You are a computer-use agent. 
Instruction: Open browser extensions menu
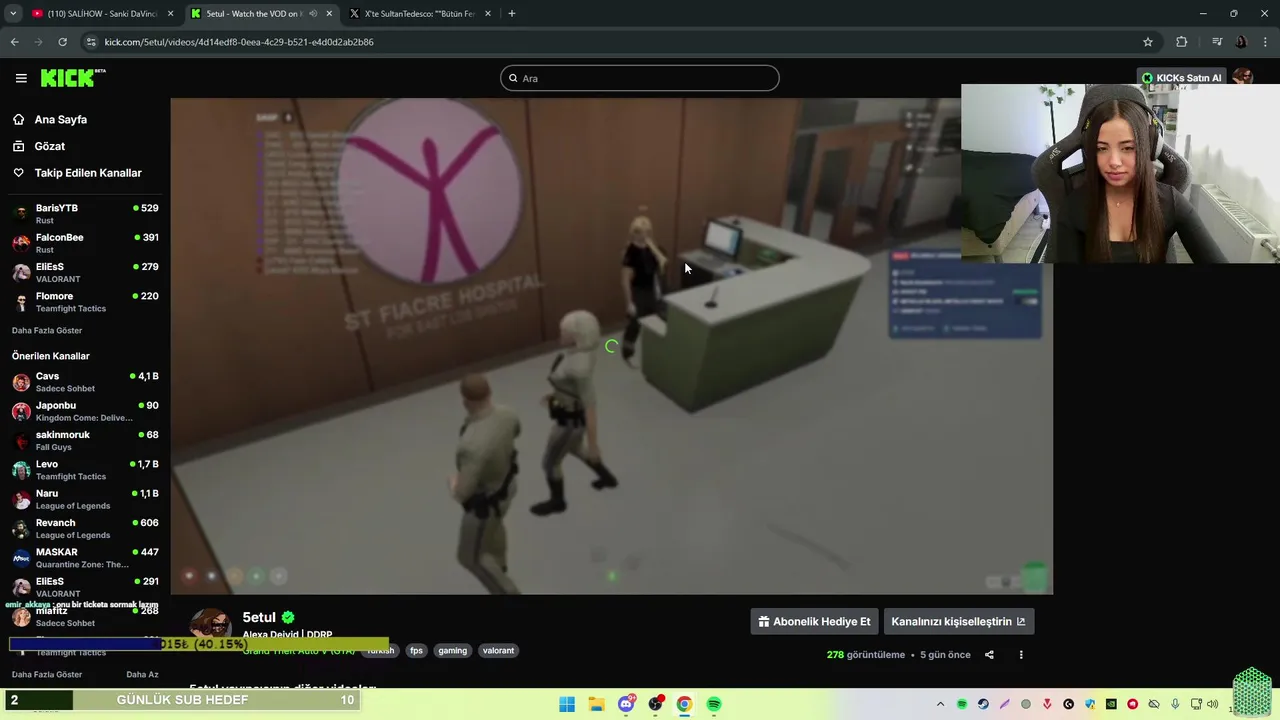point(1181,42)
